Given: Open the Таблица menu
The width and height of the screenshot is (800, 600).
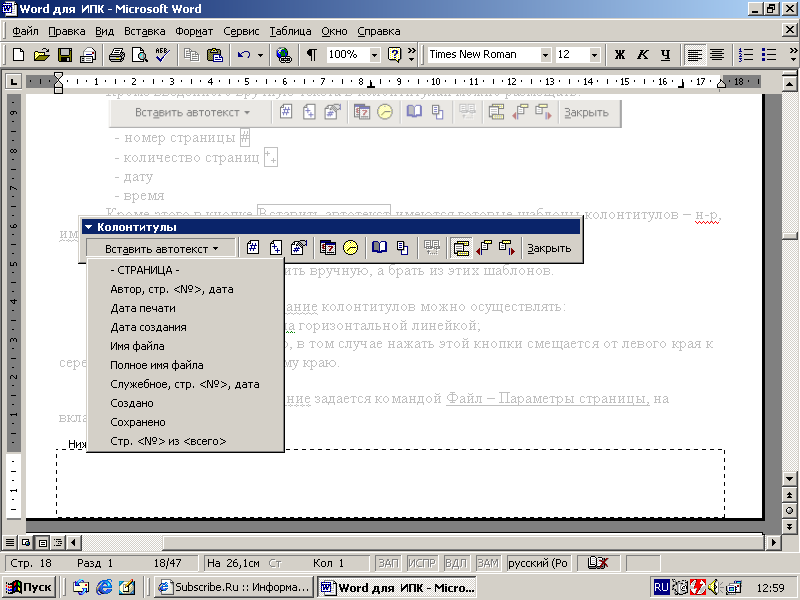Looking at the screenshot, I should coord(290,31).
